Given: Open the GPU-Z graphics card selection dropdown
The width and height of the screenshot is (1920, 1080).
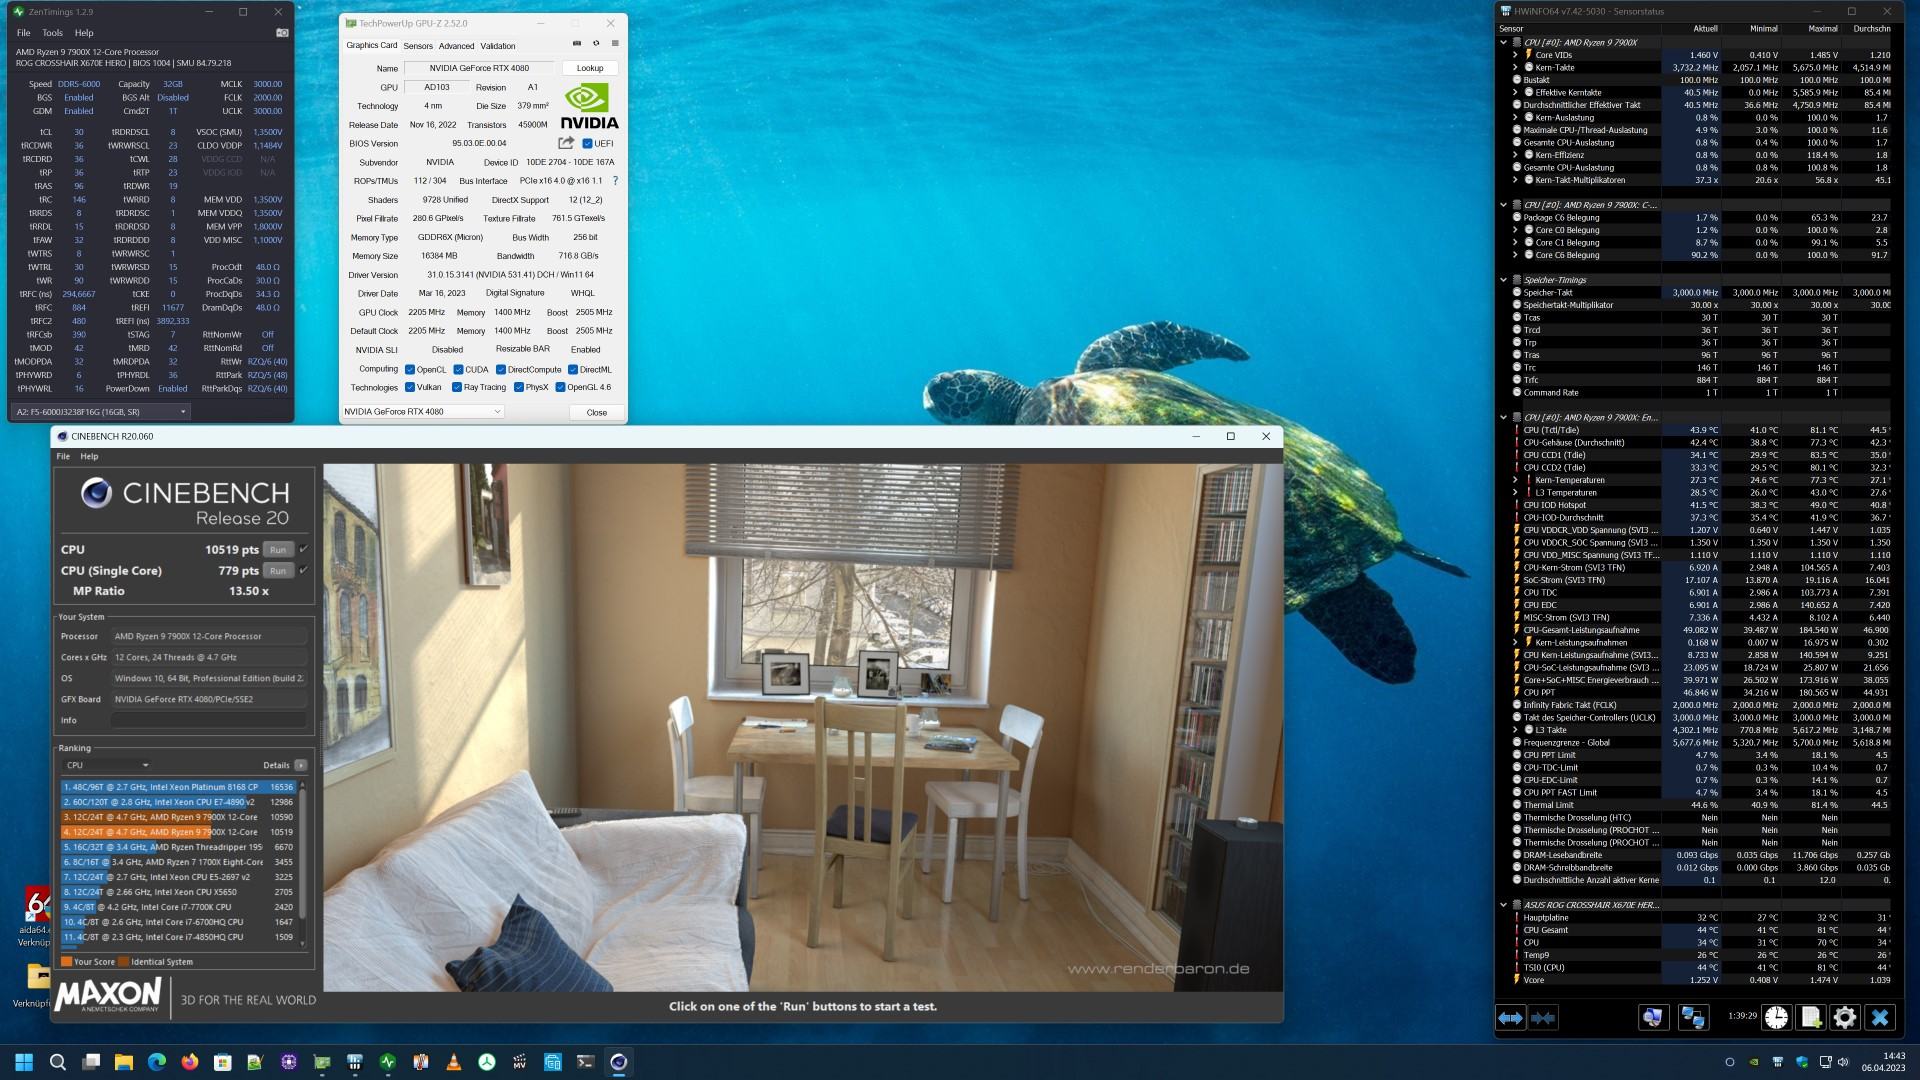Looking at the screenshot, I should click(x=422, y=411).
